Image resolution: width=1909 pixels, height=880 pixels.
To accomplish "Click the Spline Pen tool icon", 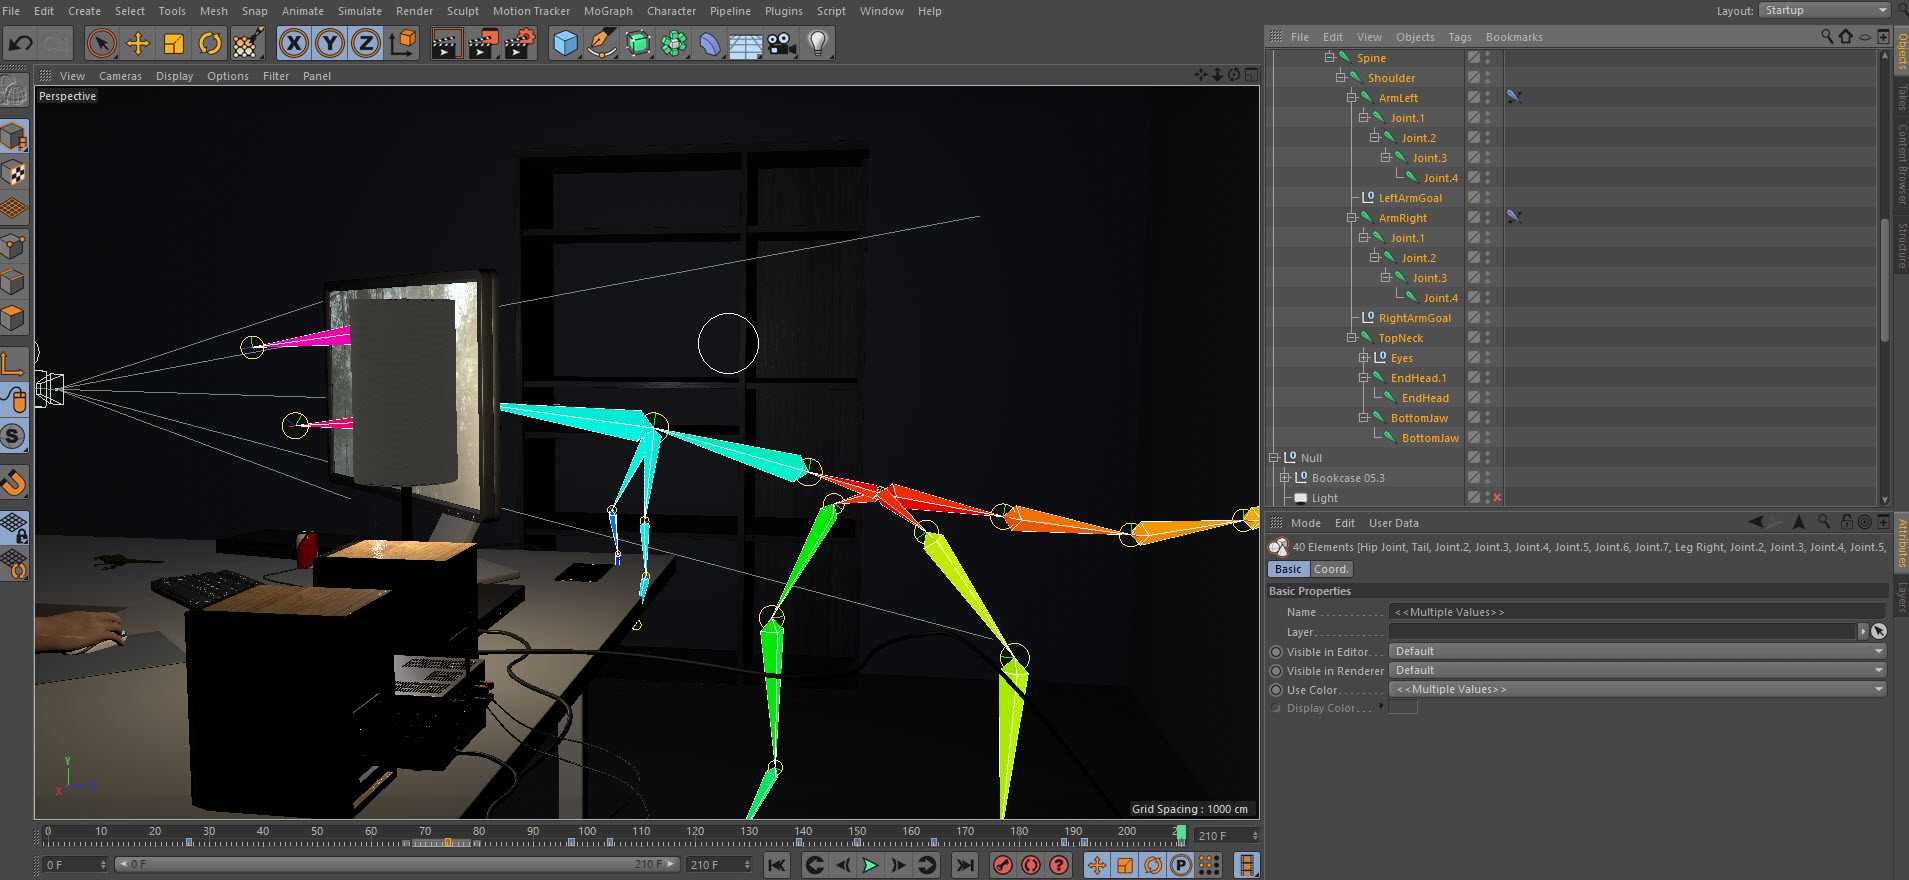I will (x=602, y=43).
